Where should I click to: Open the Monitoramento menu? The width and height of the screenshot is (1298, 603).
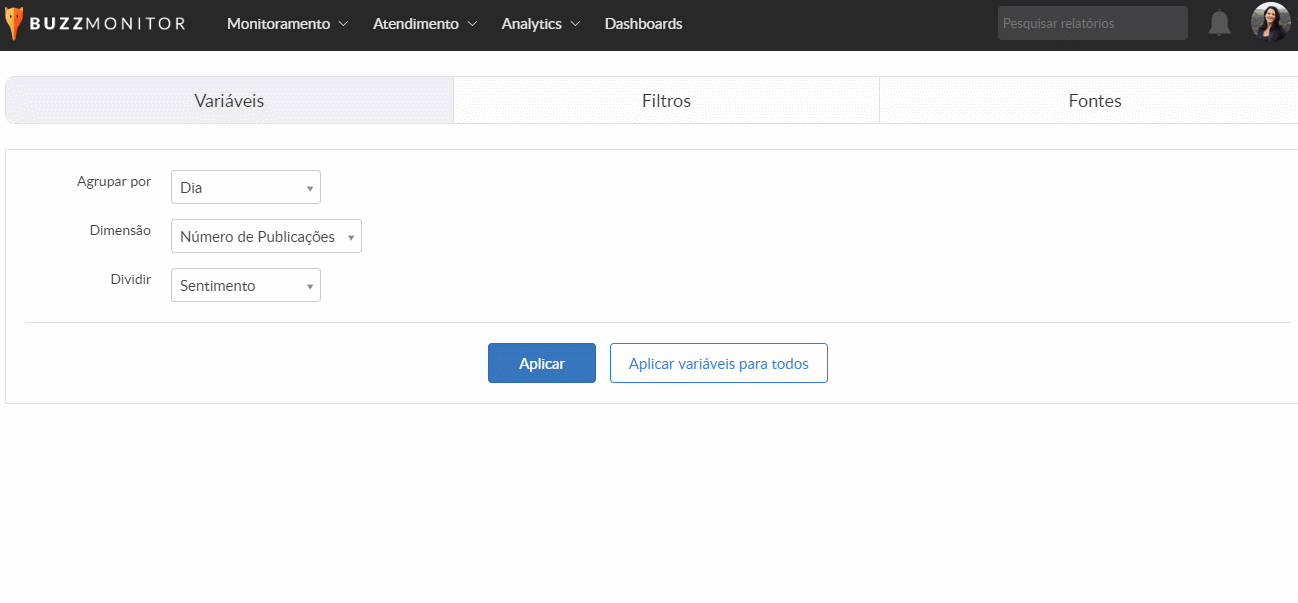pyautogui.click(x=278, y=24)
